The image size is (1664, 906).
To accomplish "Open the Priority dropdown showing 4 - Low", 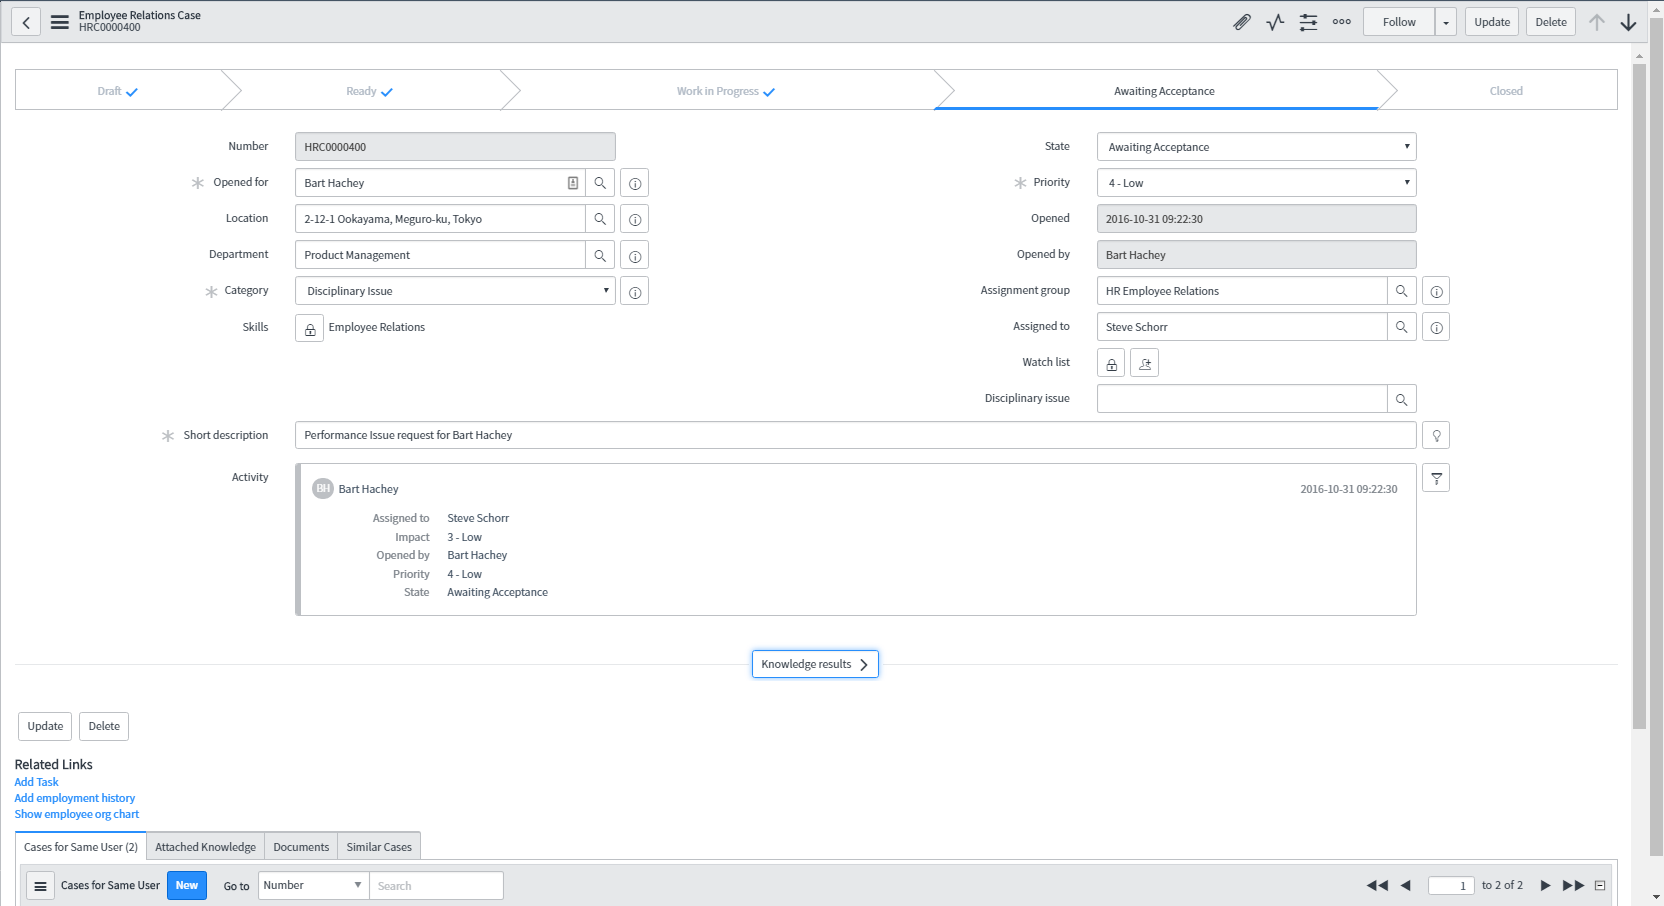I will 1257,183.
